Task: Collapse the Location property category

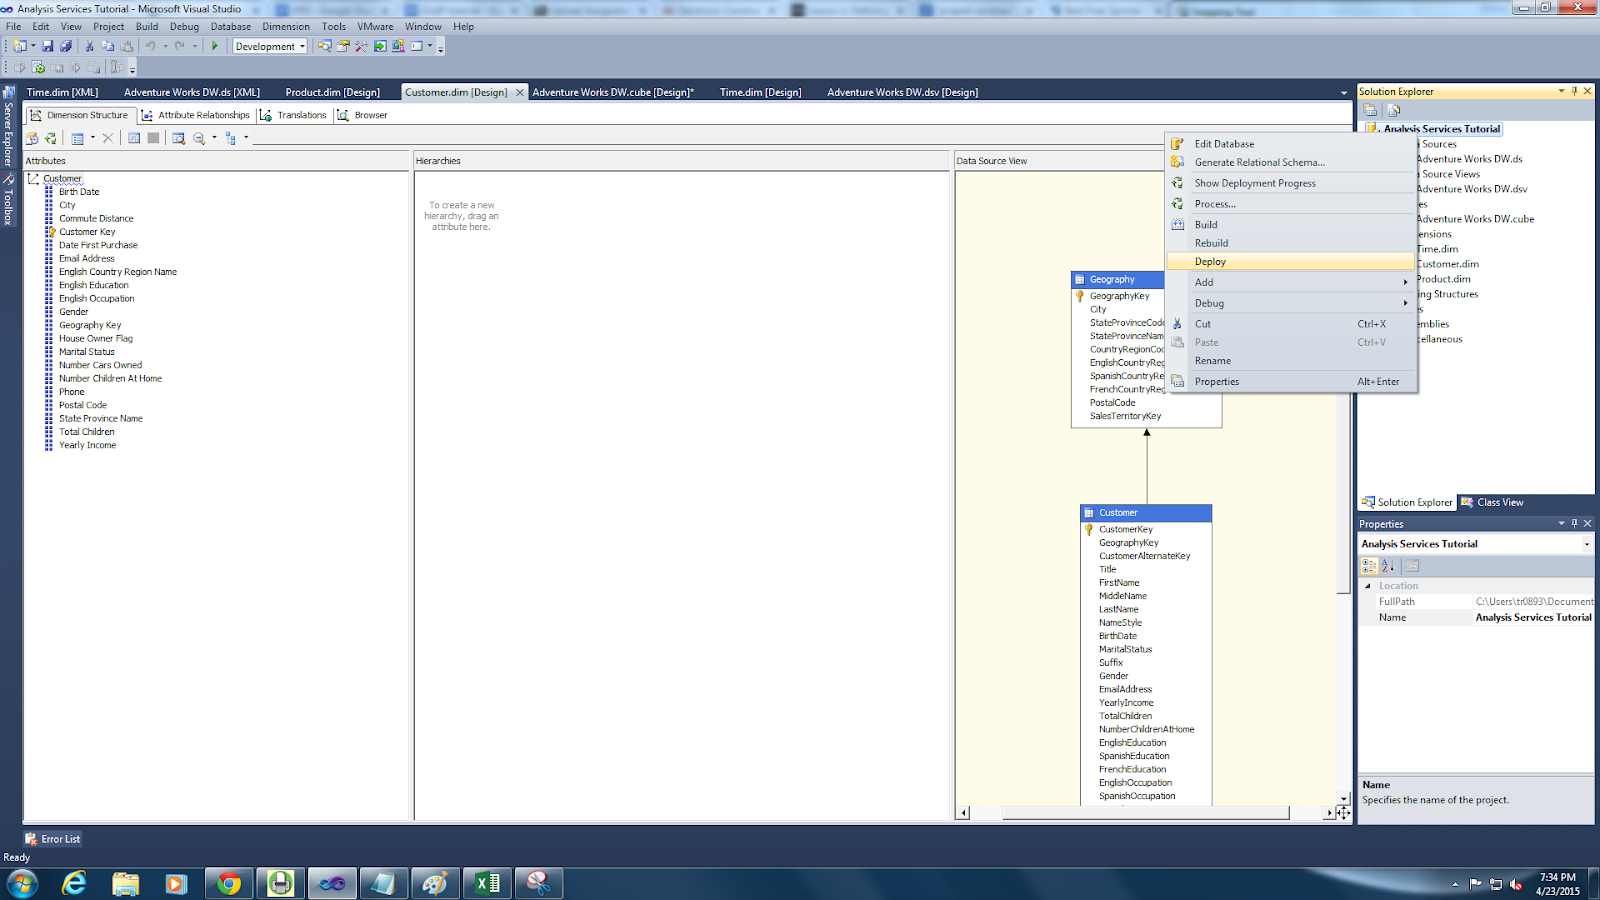Action: (1368, 586)
